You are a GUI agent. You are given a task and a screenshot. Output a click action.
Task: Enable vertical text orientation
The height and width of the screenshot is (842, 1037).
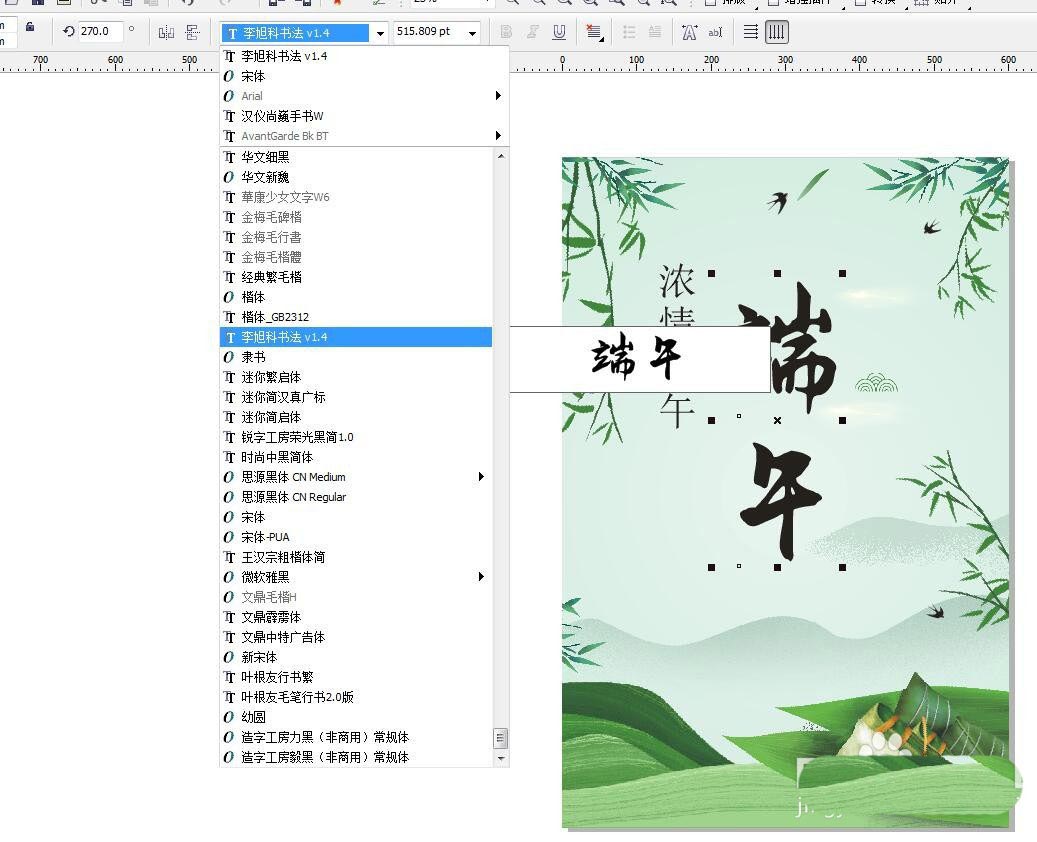tap(776, 32)
